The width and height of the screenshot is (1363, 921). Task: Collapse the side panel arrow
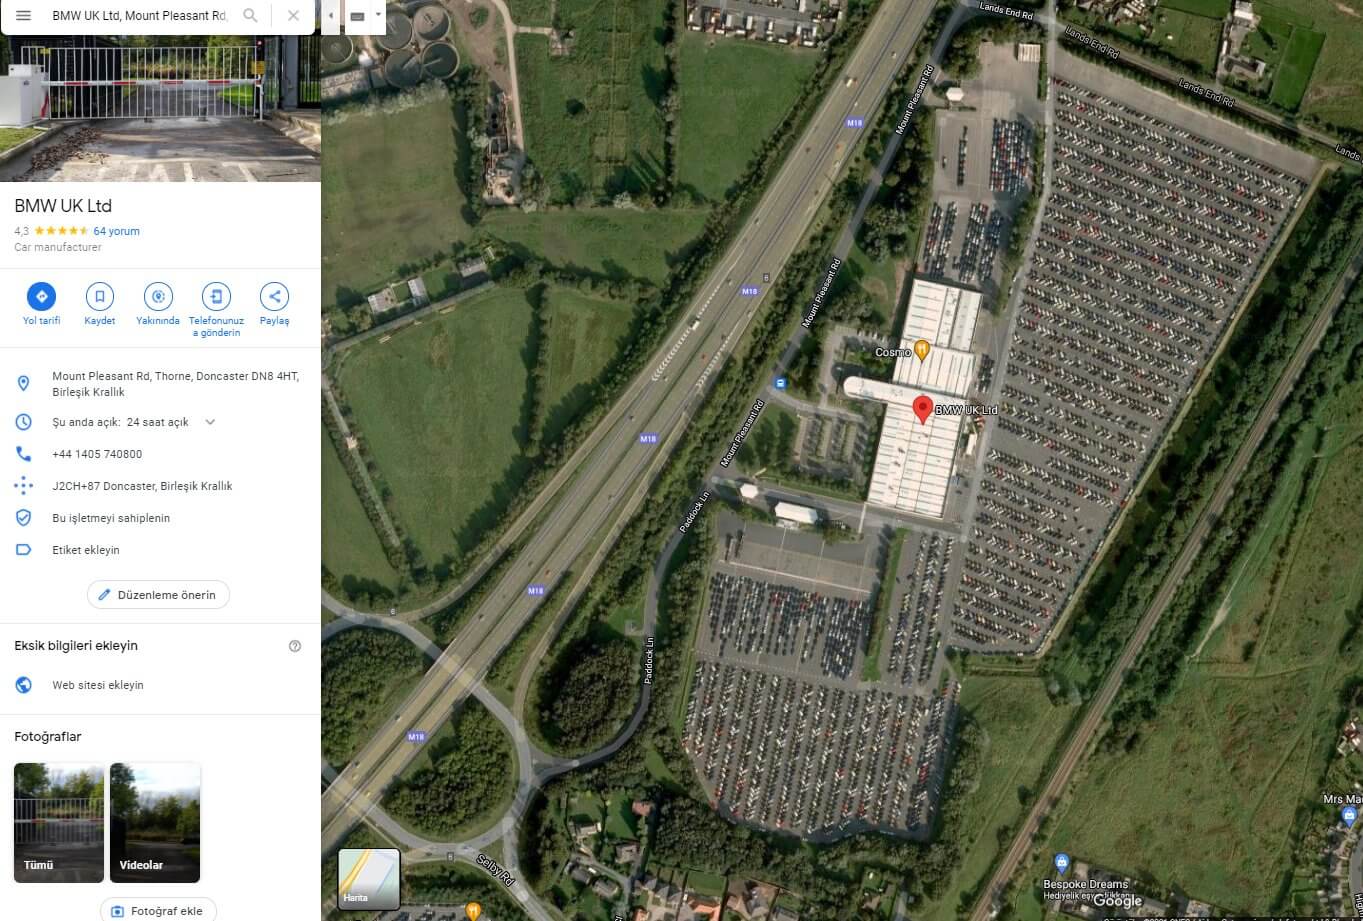pyautogui.click(x=331, y=16)
